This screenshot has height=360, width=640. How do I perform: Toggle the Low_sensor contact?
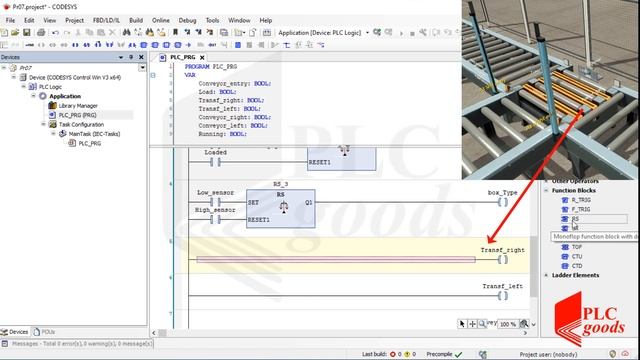[x=215, y=202]
